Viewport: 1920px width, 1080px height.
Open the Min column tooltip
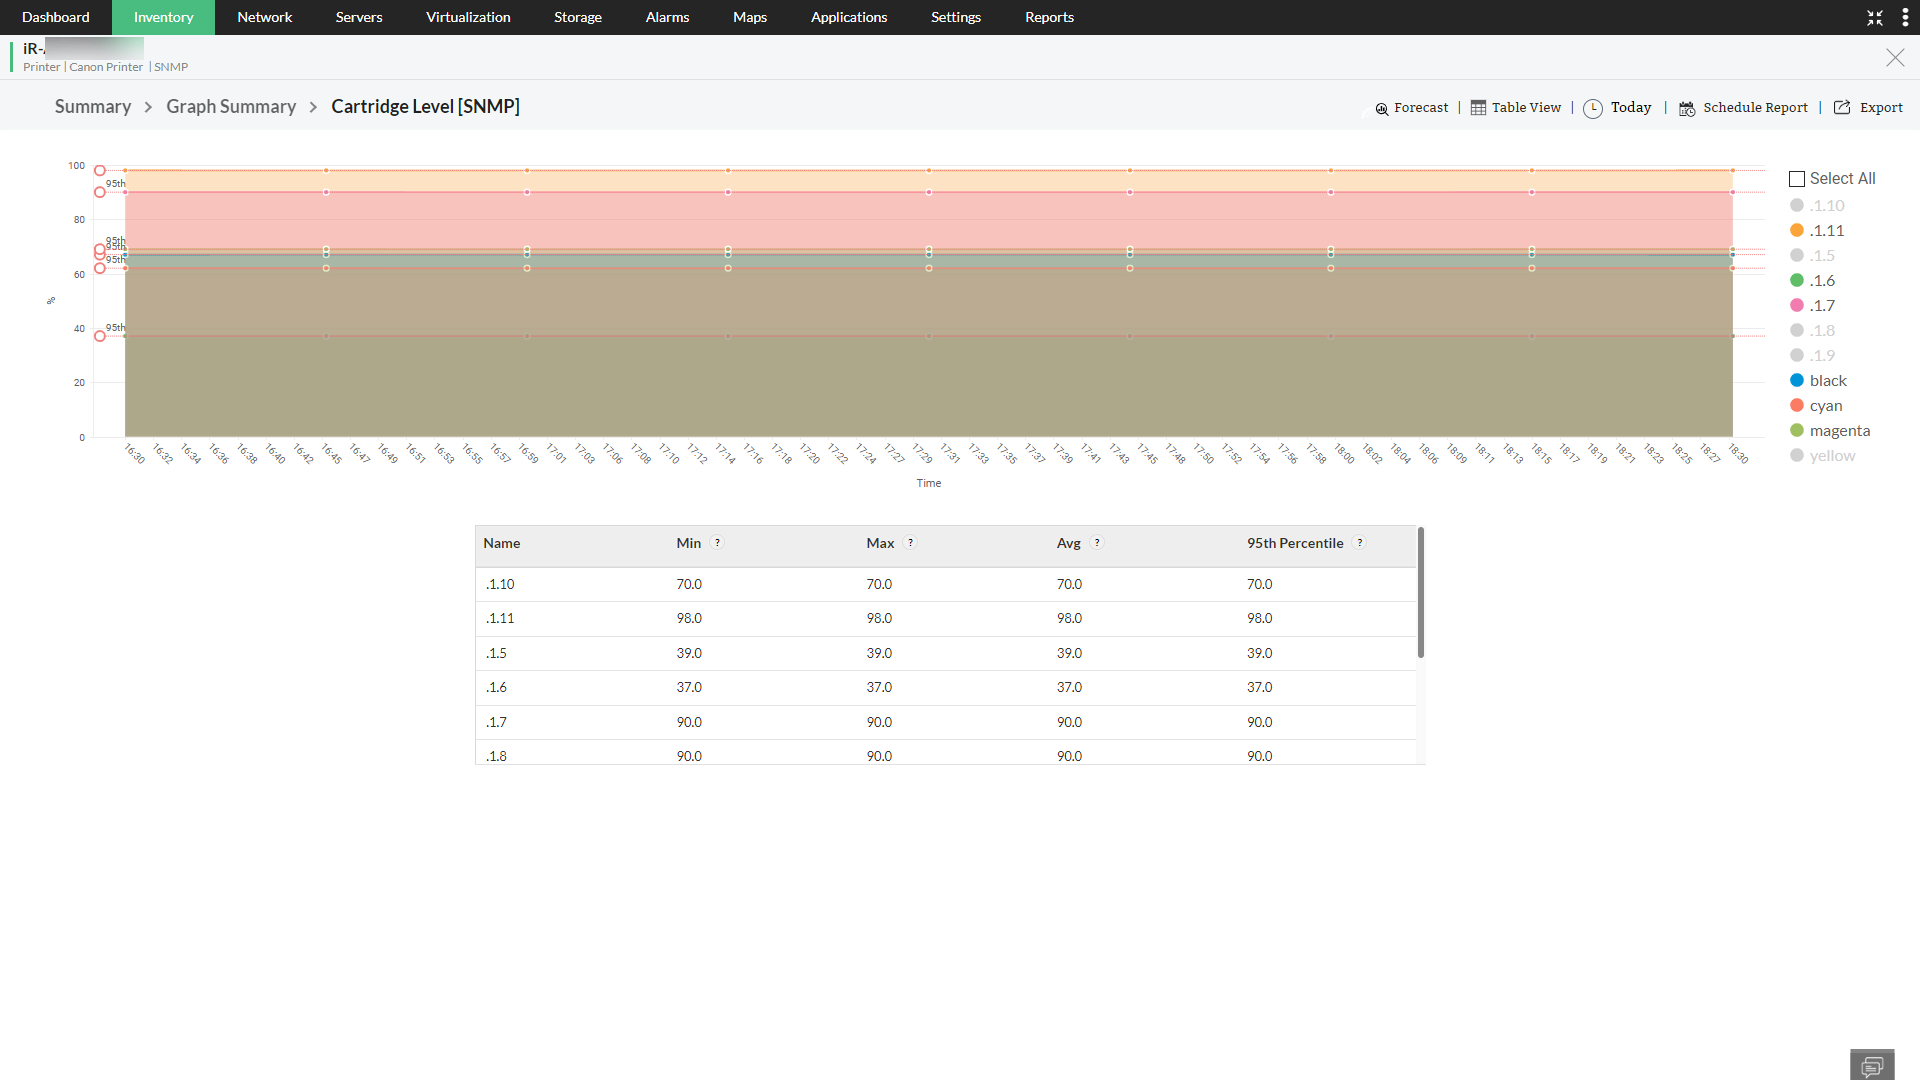click(x=717, y=543)
